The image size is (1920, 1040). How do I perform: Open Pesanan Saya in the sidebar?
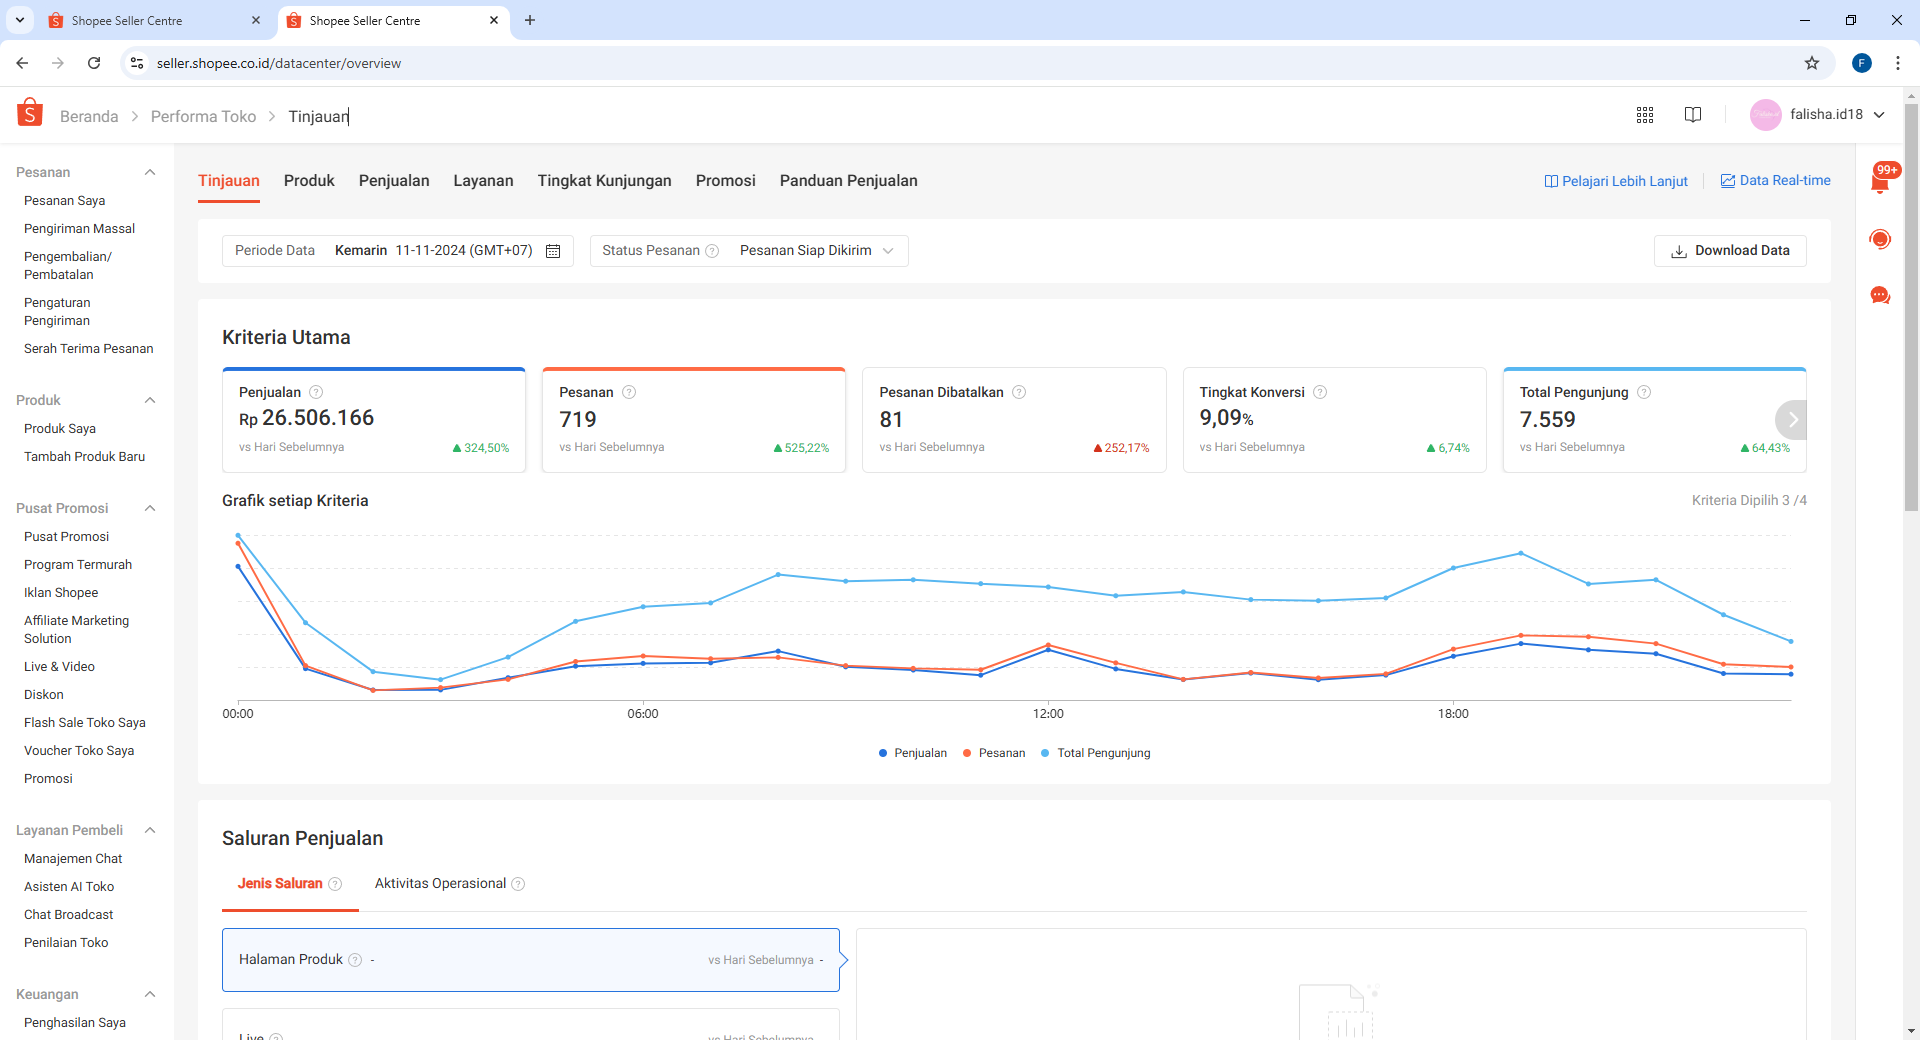click(x=64, y=201)
